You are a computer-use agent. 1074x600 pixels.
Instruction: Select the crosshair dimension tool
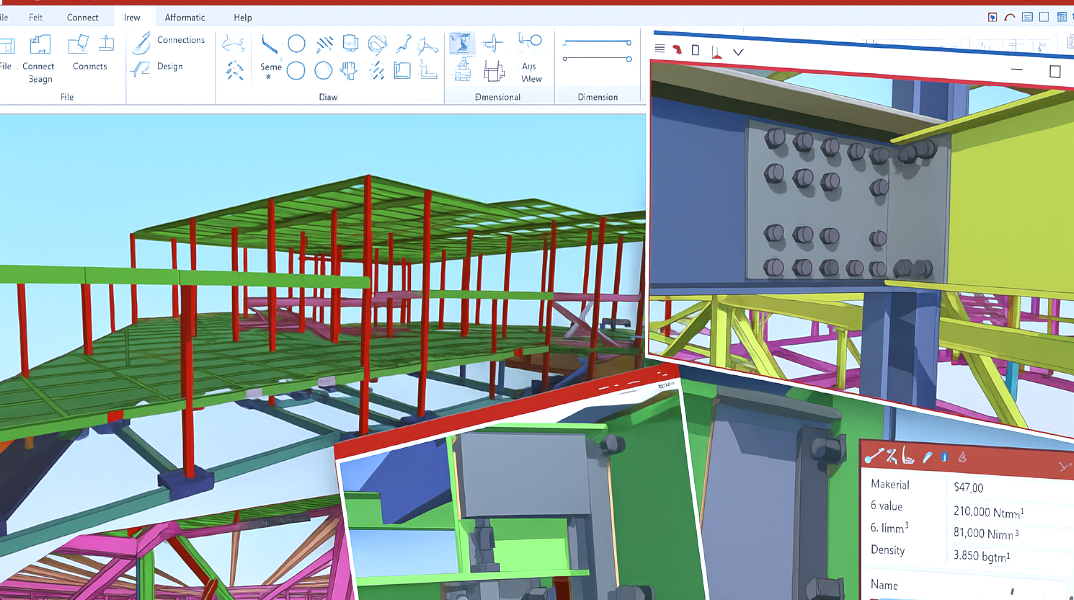(x=492, y=44)
